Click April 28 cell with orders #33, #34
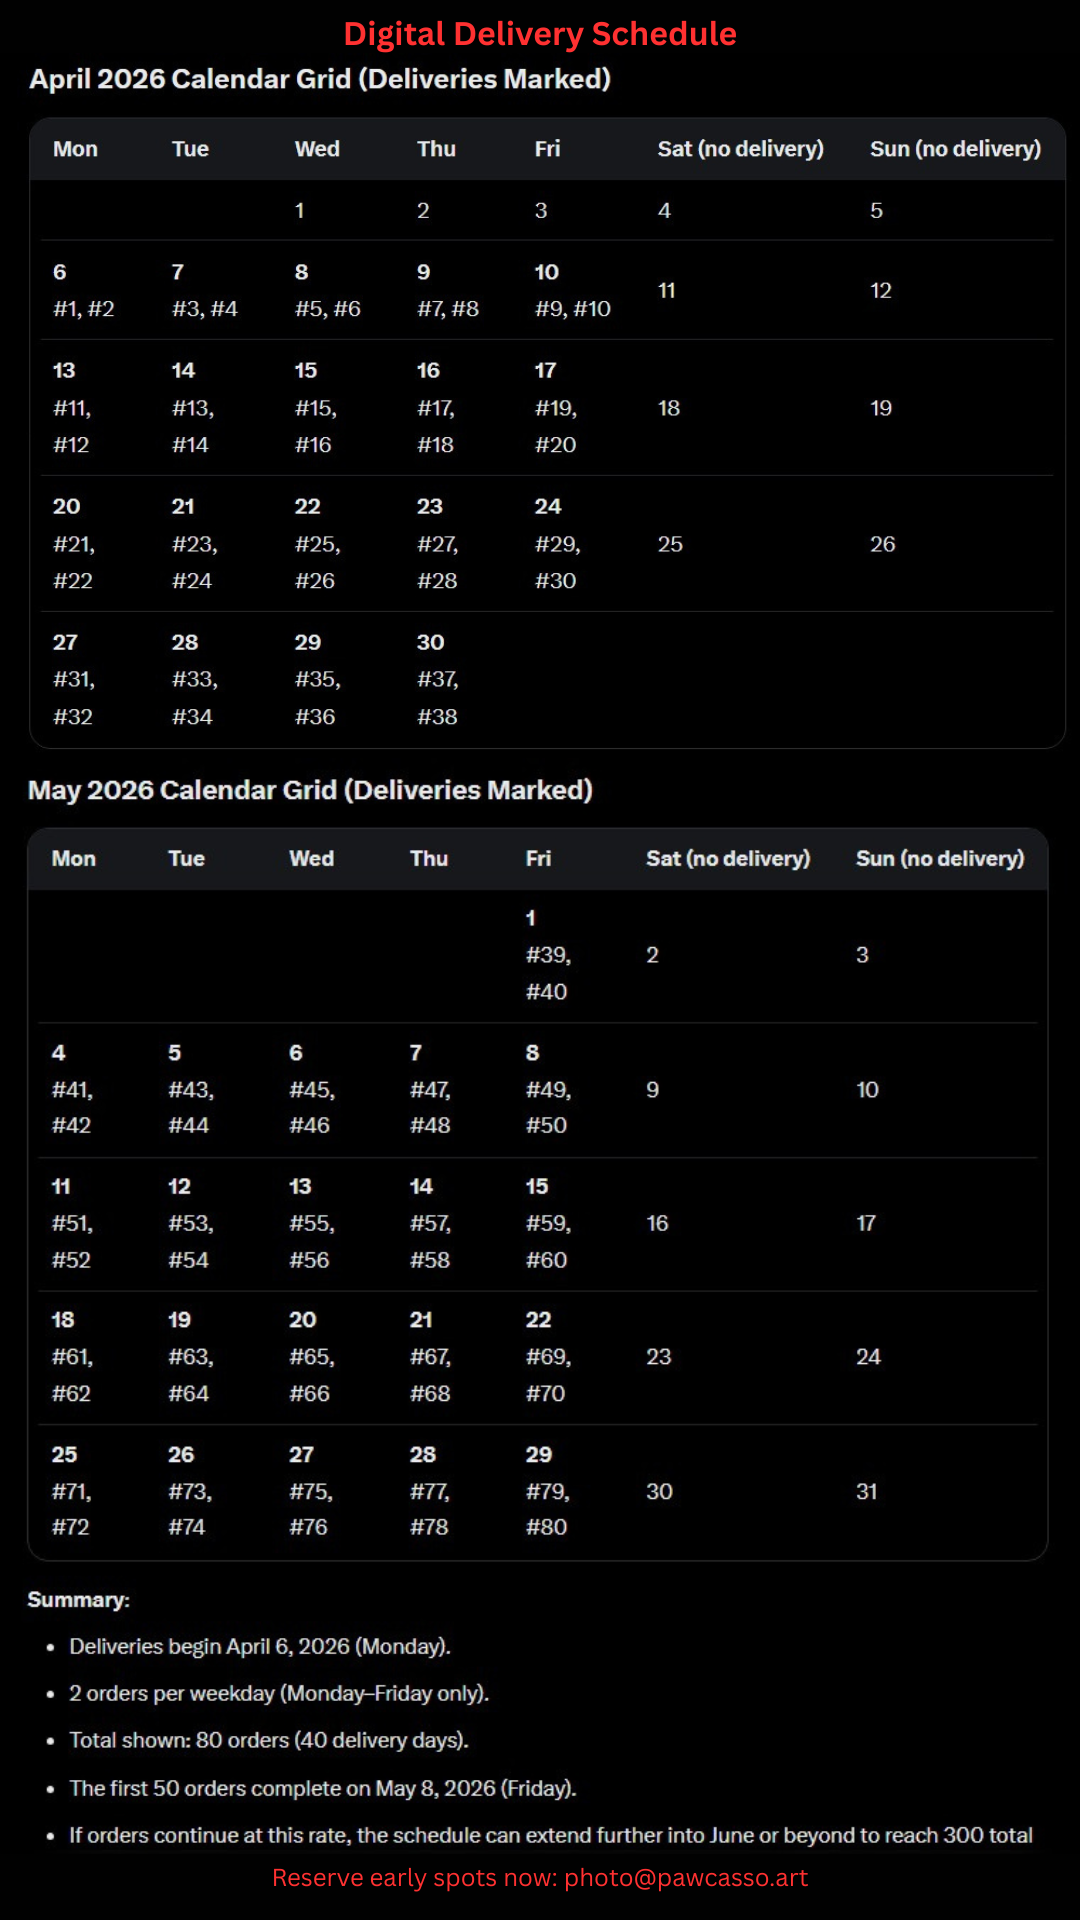The image size is (1080, 1920). 194,680
